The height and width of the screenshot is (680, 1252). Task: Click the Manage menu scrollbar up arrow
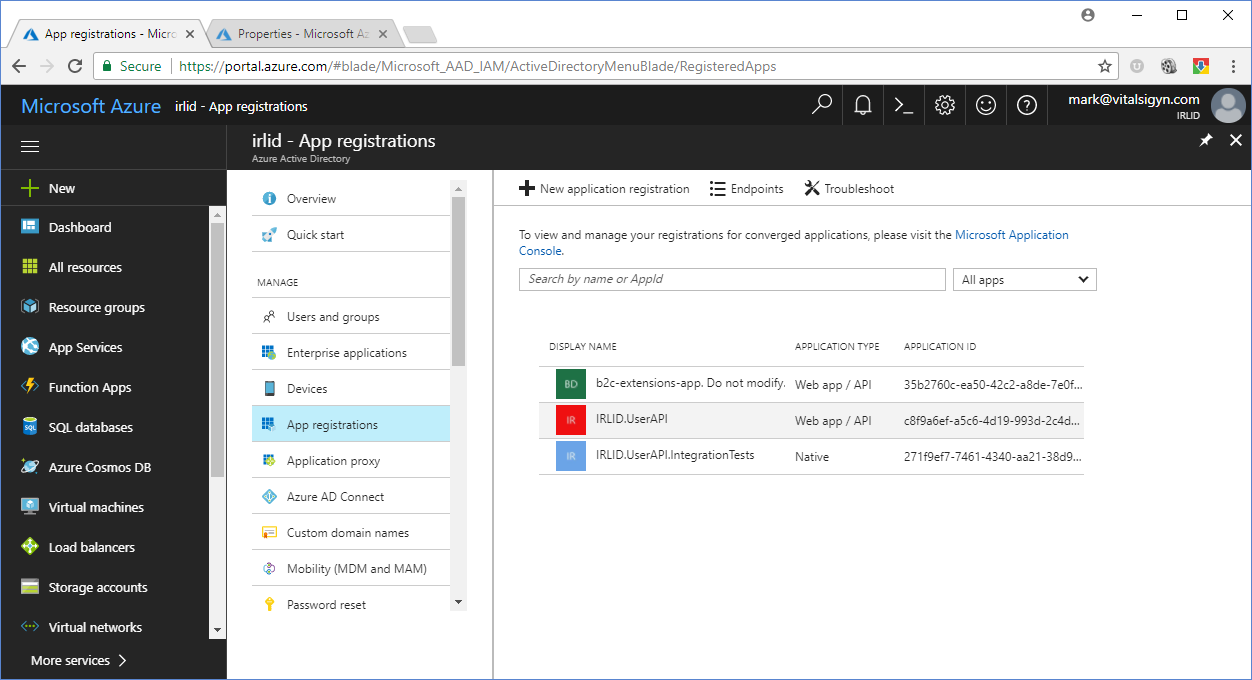(x=459, y=188)
